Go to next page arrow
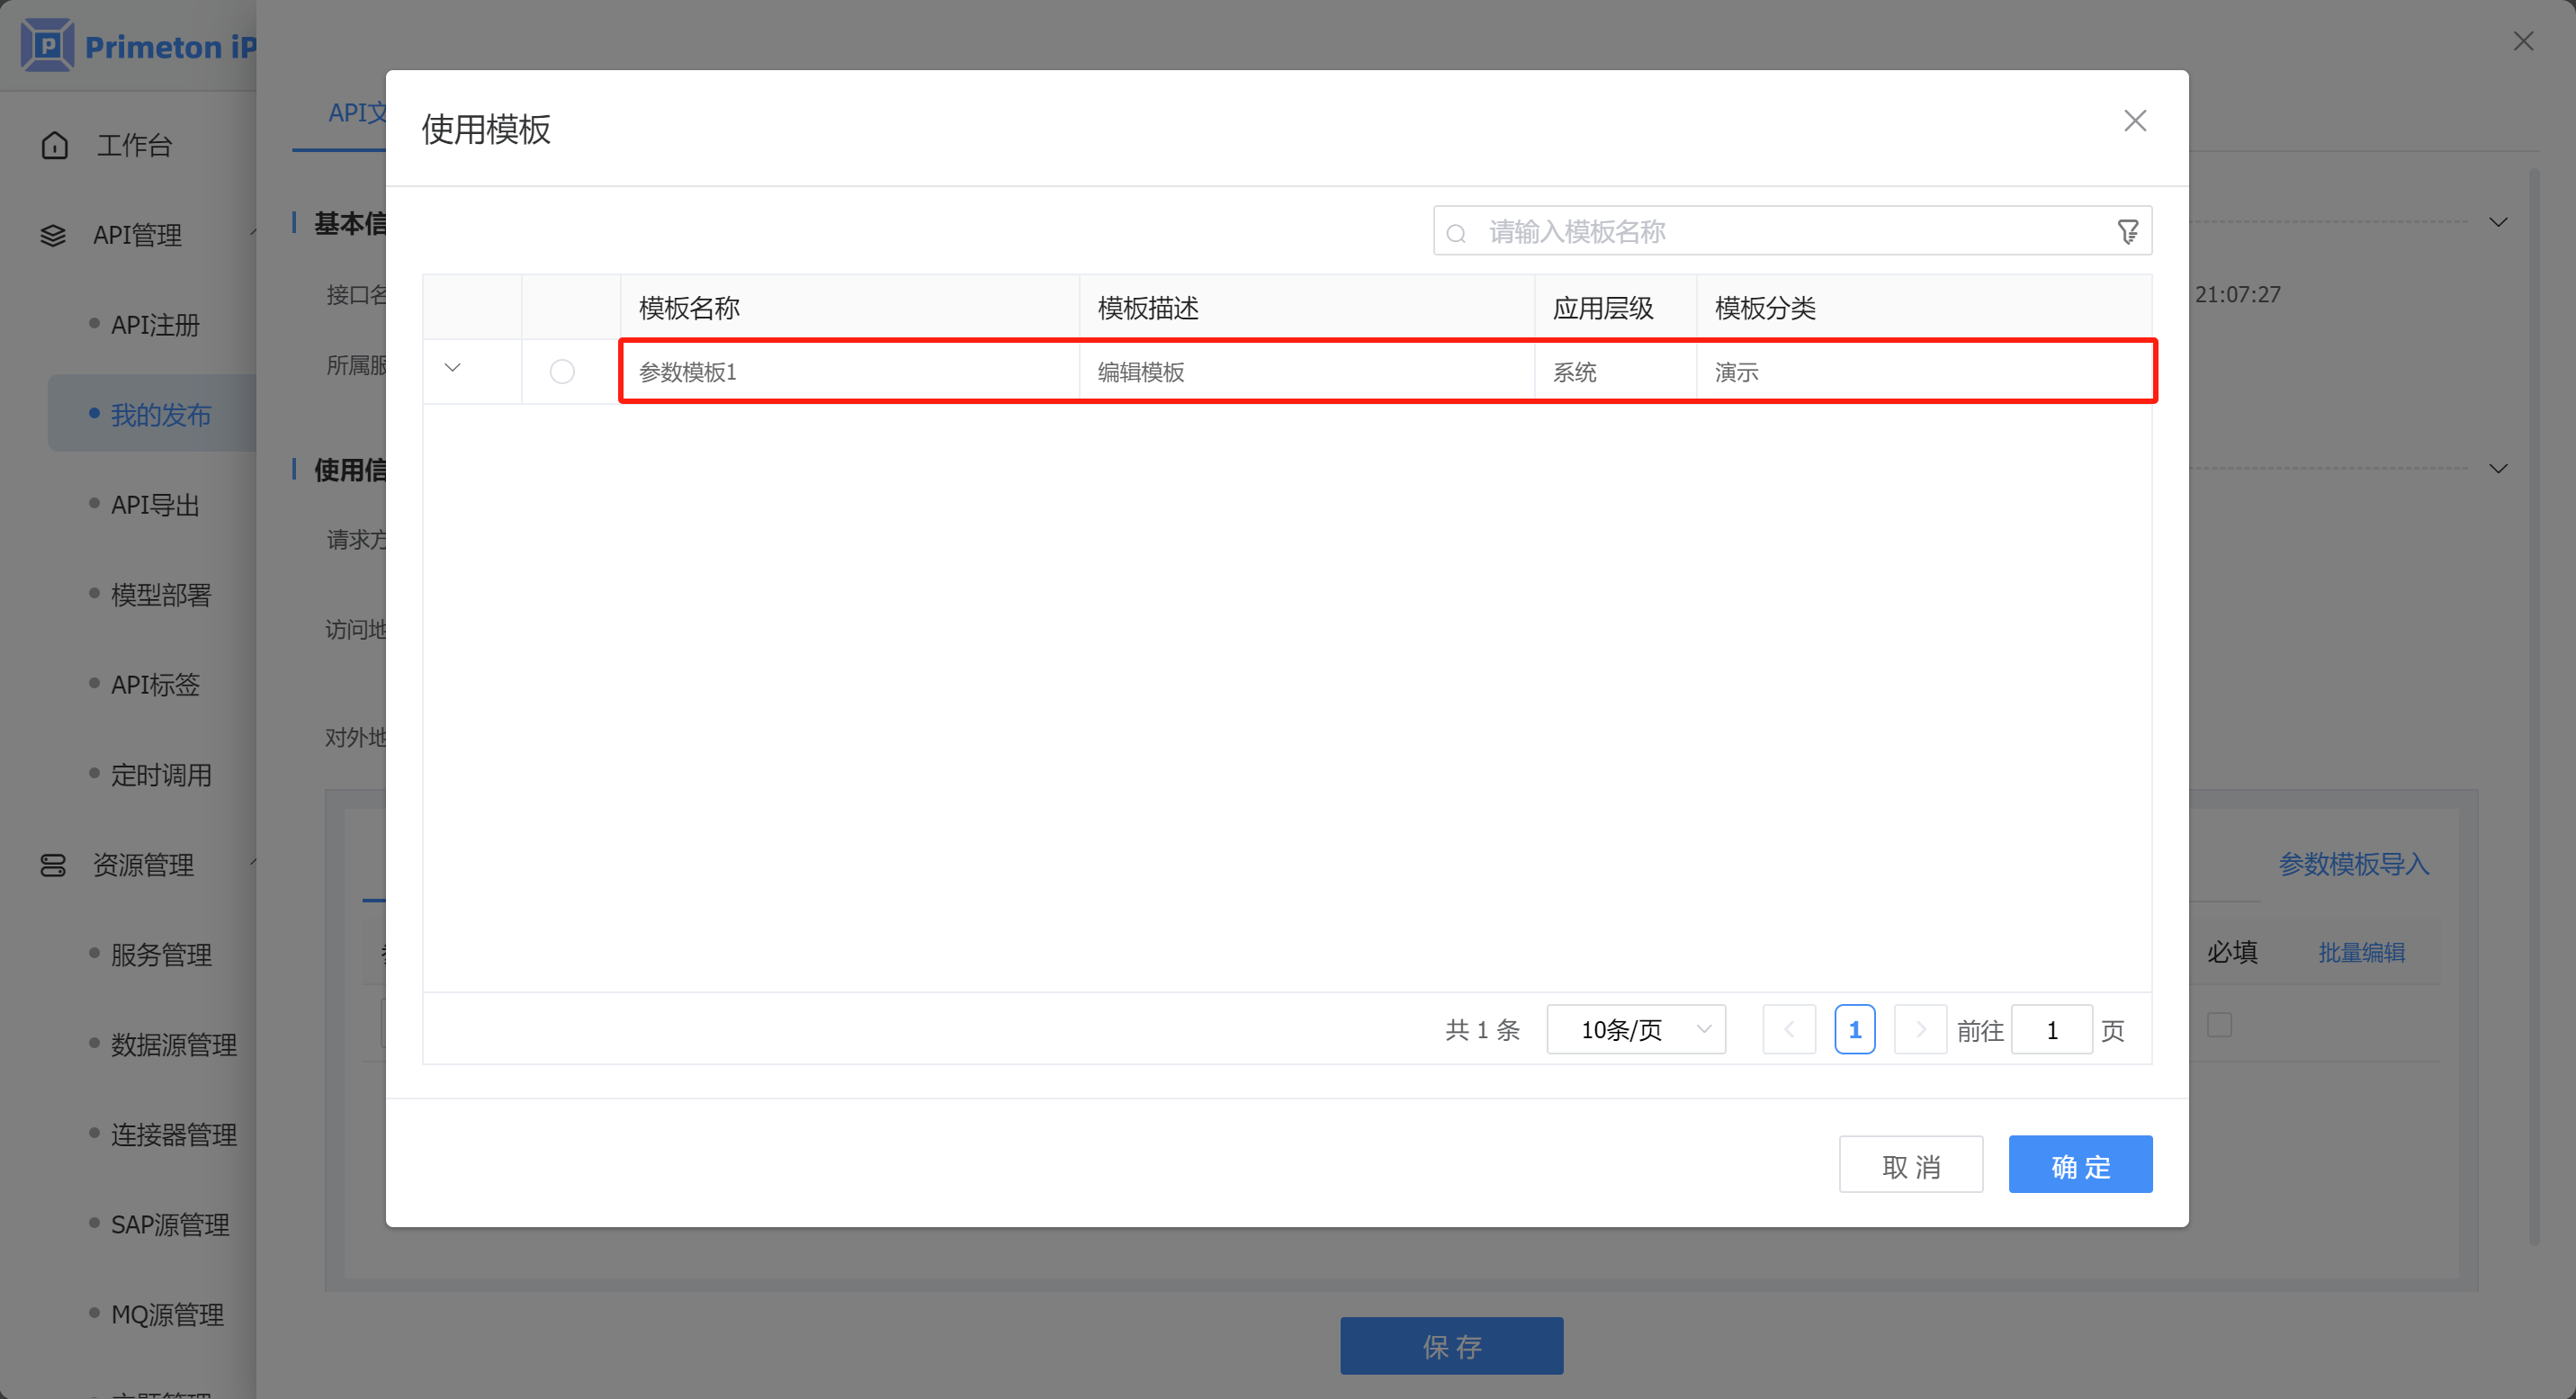This screenshot has width=2576, height=1399. [x=1920, y=1029]
